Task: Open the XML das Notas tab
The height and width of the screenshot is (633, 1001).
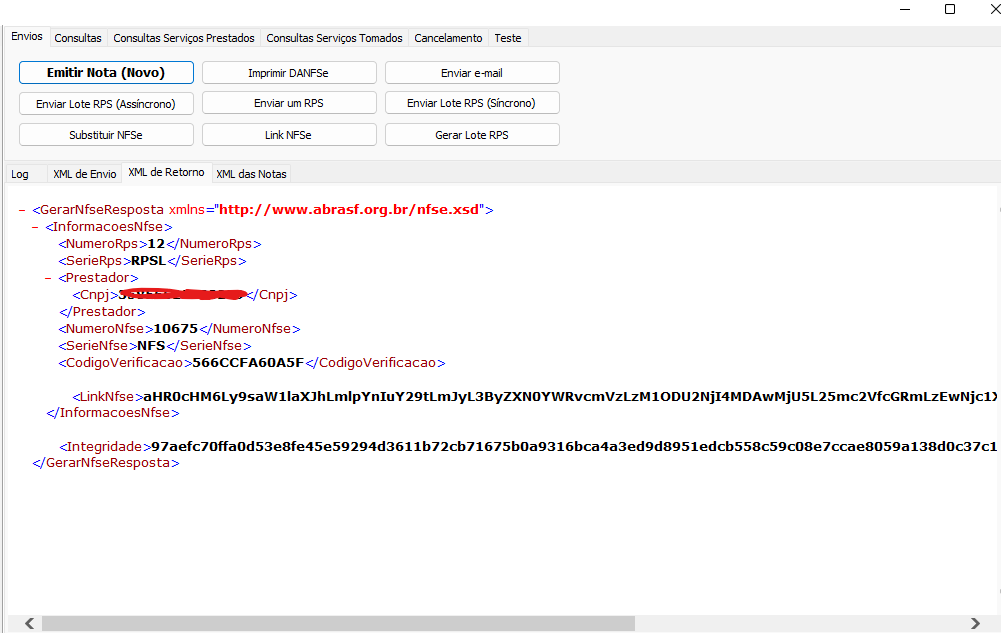Action: pos(252,174)
